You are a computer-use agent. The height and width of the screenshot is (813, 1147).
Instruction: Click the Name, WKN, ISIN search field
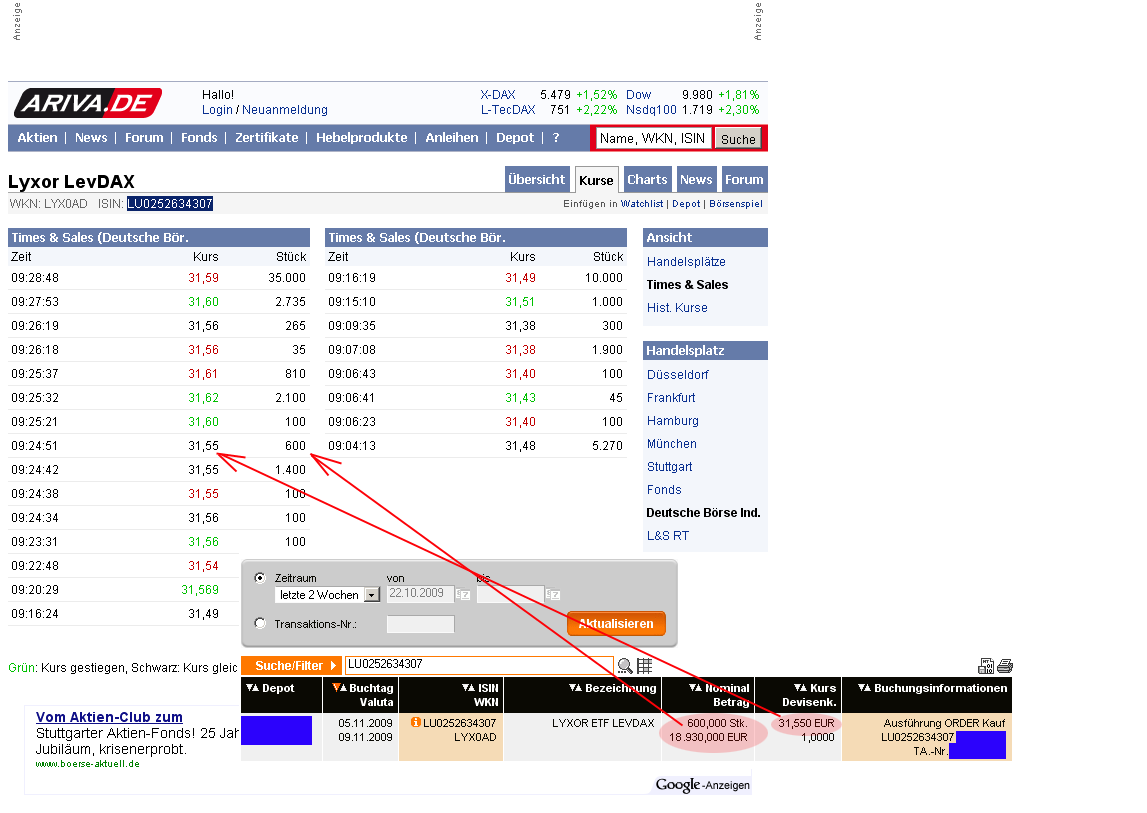pos(652,139)
